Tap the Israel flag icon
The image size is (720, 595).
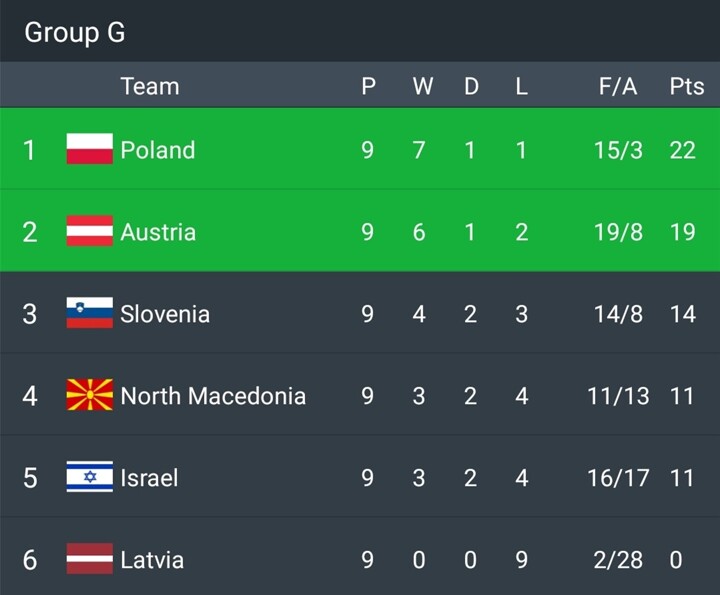tap(89, 477)
